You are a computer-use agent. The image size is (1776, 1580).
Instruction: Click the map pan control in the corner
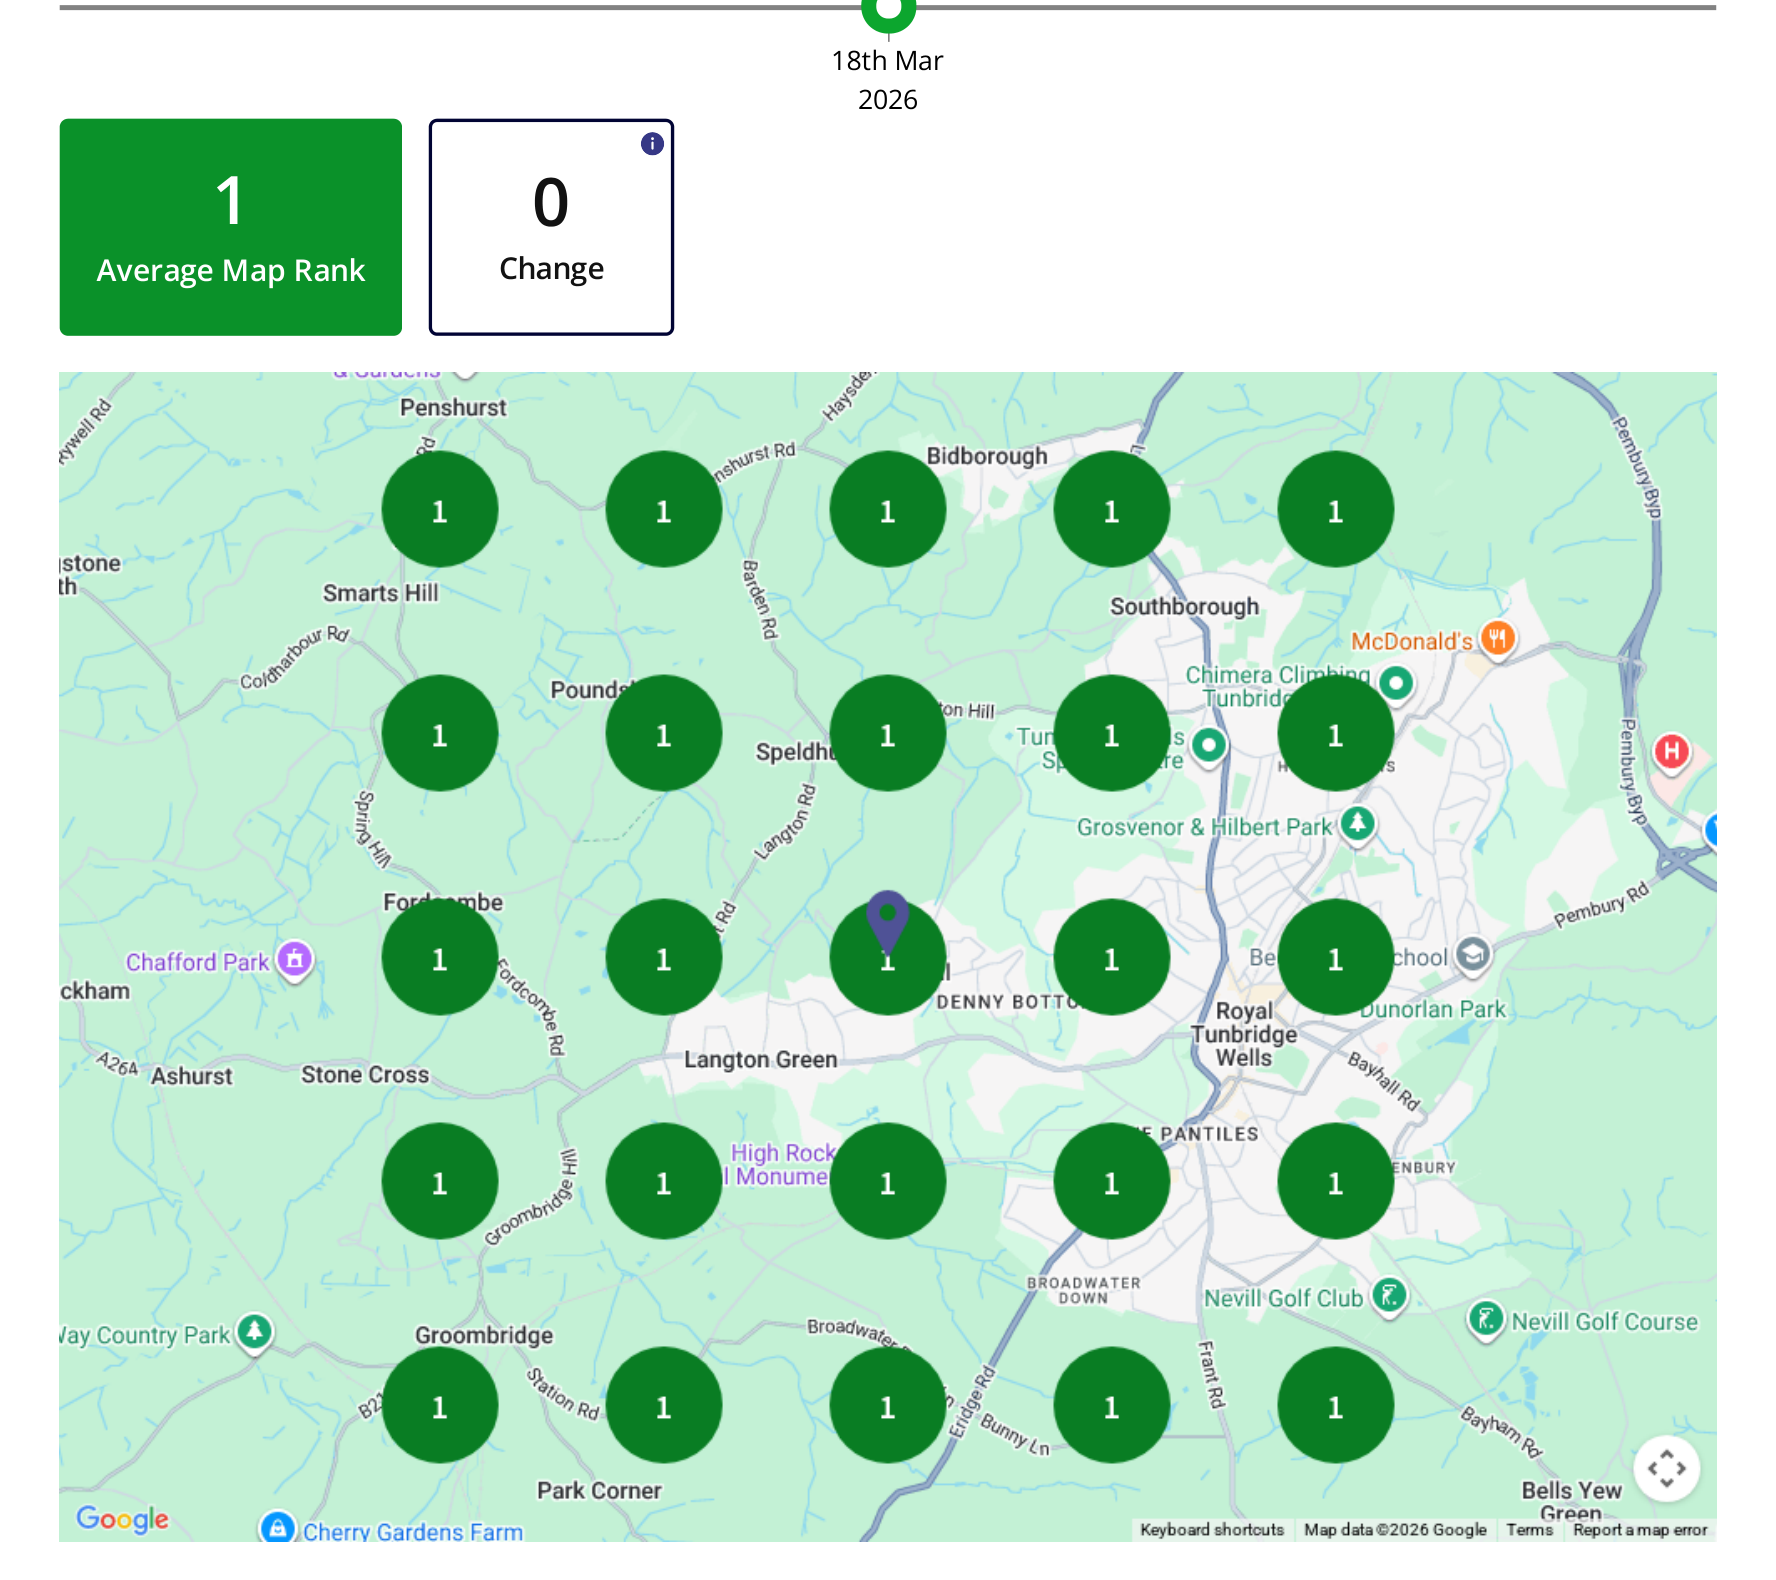[x=1666, y=1468]
